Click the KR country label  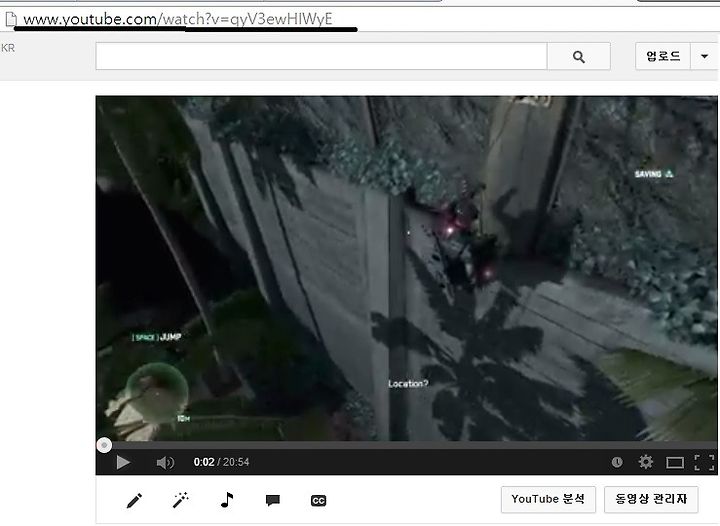[8, 48]
